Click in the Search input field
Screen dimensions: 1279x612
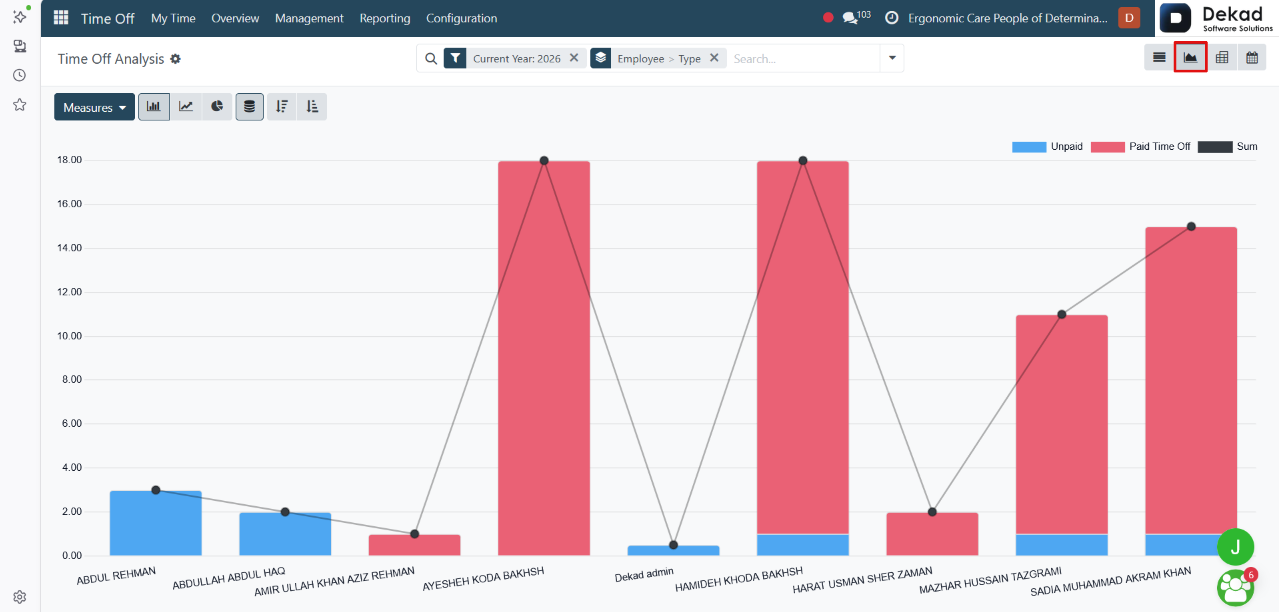(803, 58)
